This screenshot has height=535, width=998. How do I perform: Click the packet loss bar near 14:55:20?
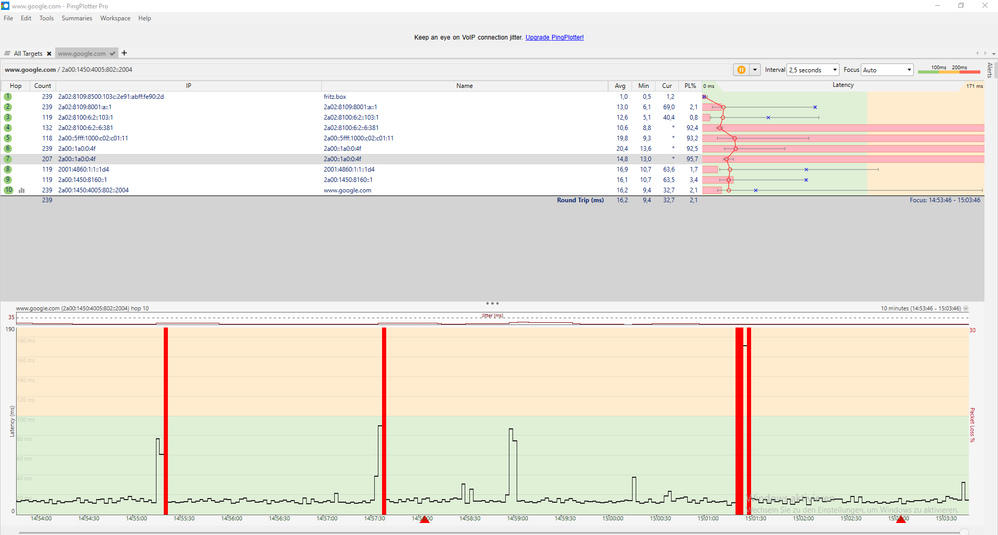pos(165,420)
